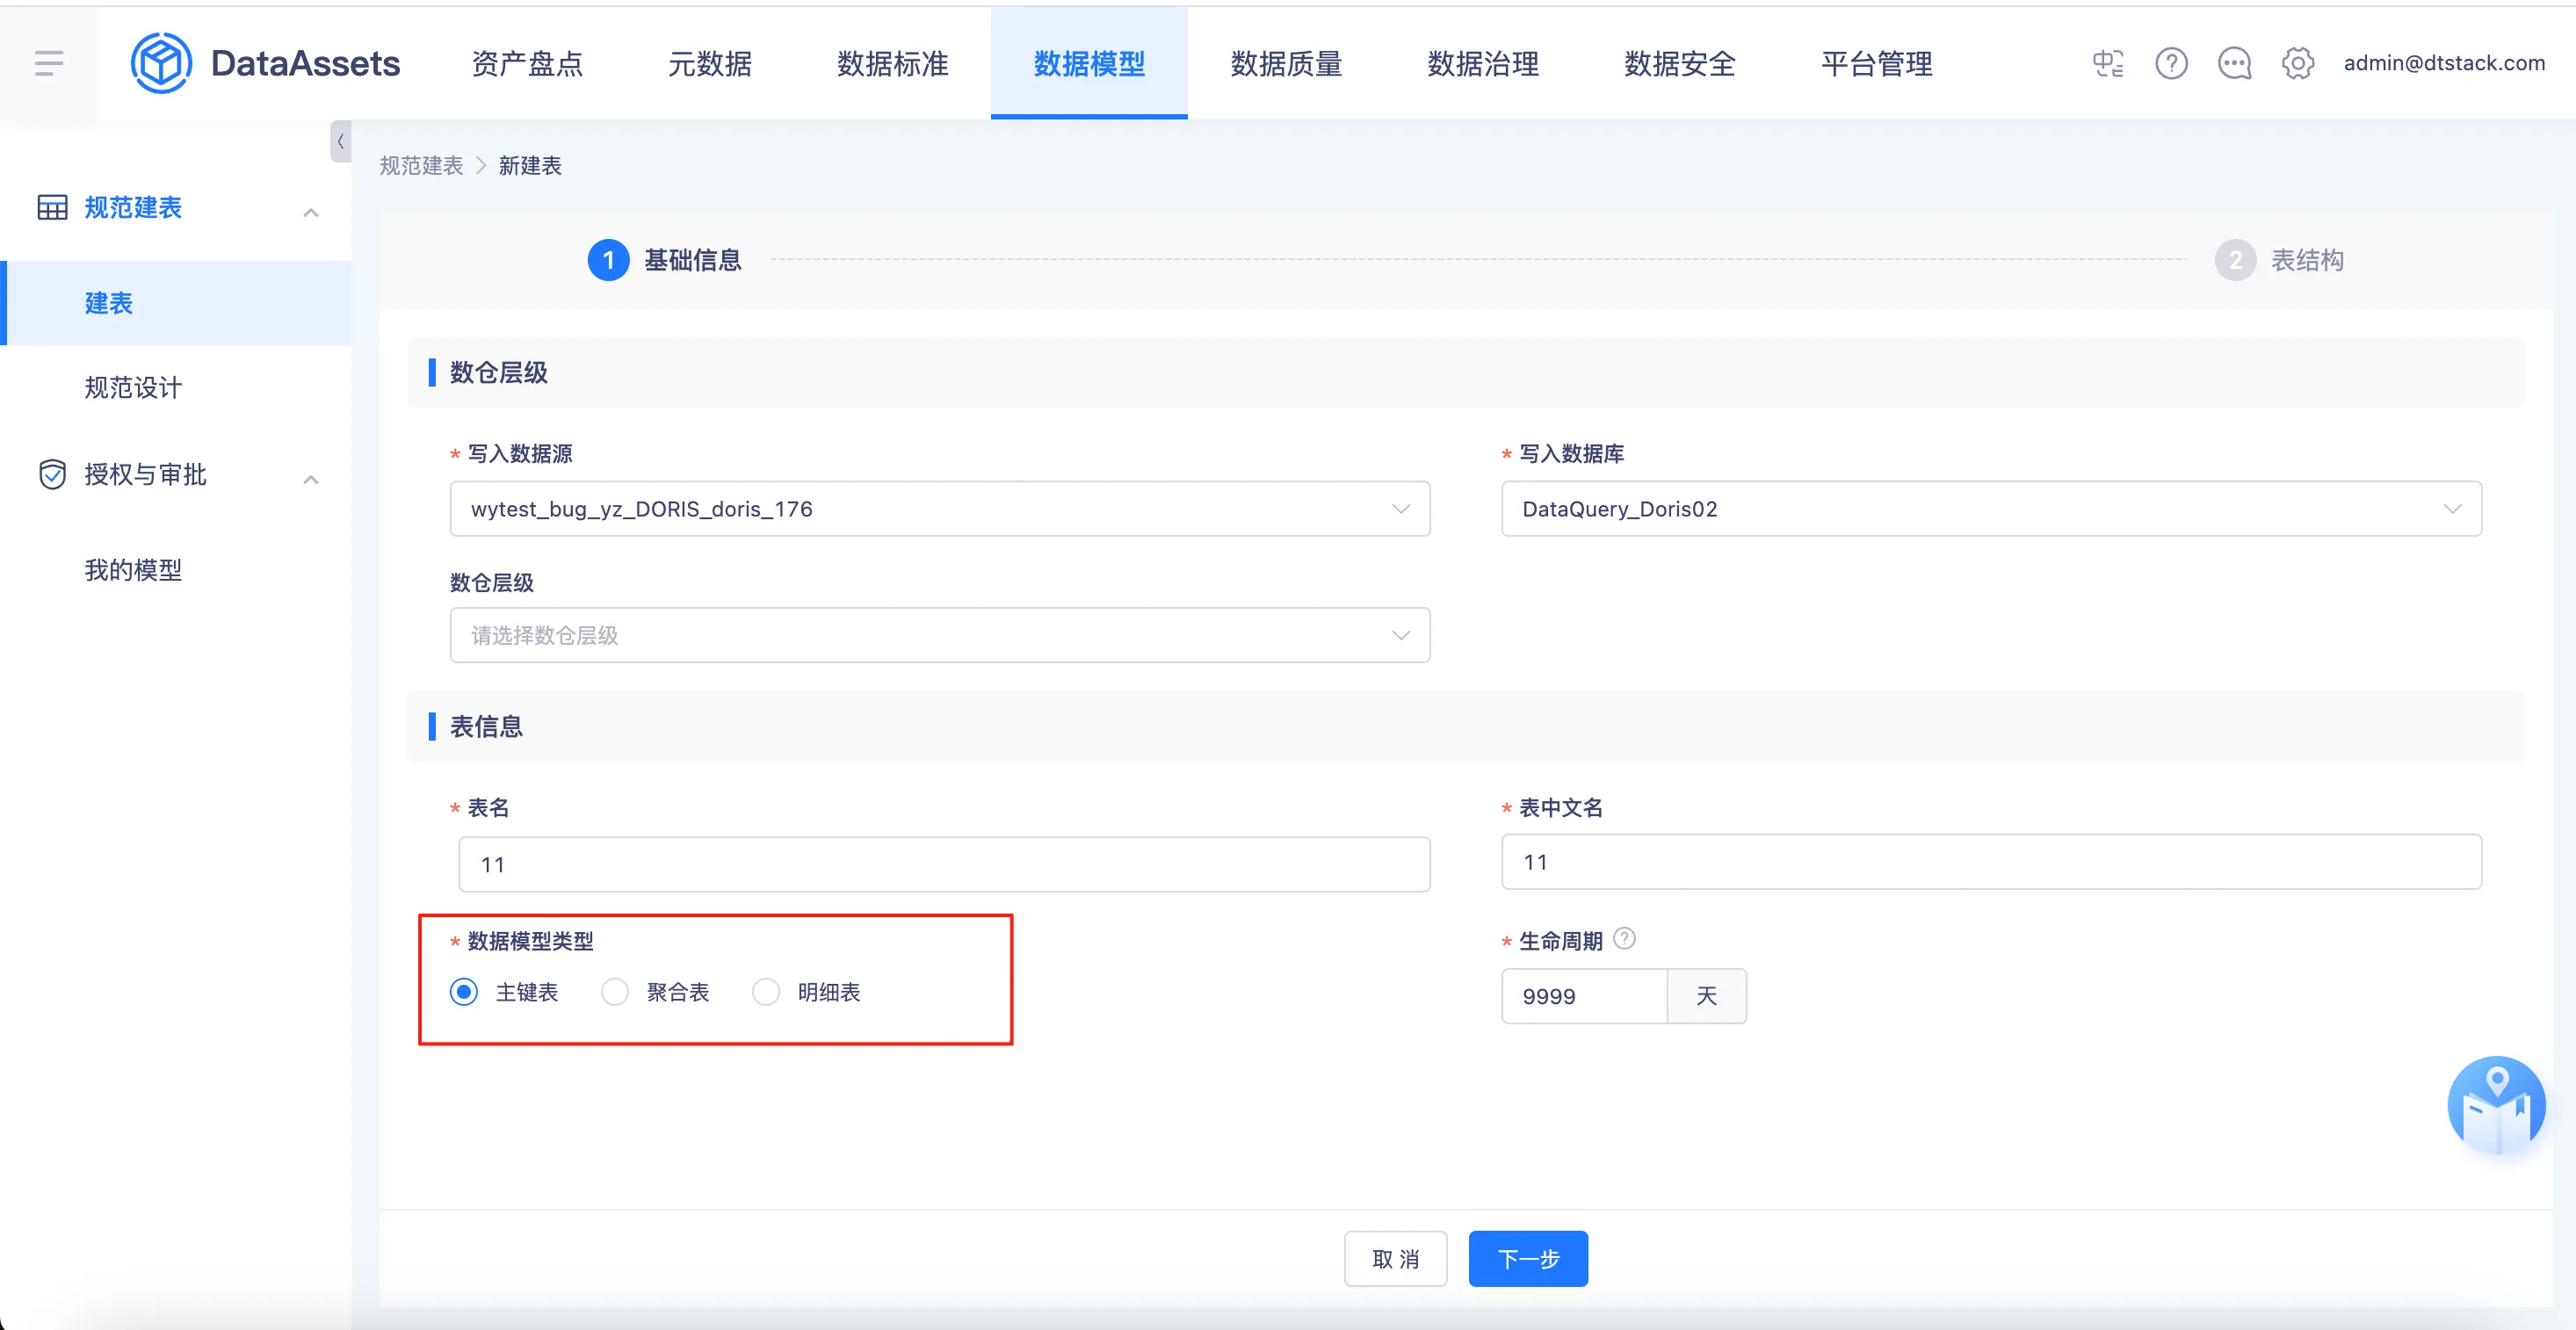Click the DataAssets logo icon
The height and width of the screenshot is (1330, 2576).
(161, 63)
